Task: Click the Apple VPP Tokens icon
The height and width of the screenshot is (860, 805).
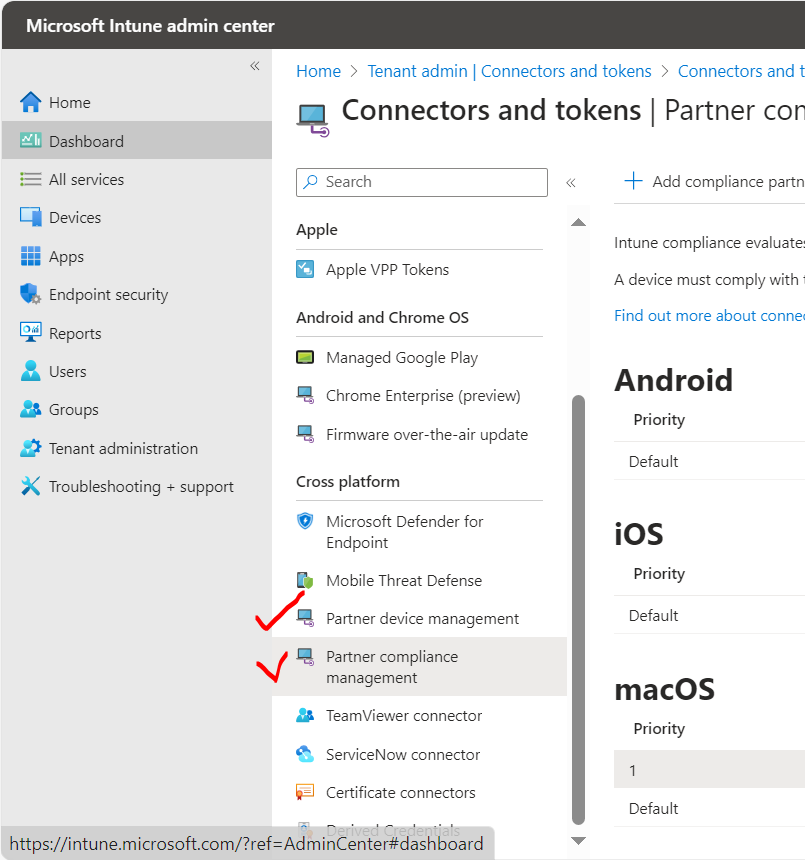Action: pos(305,269)
